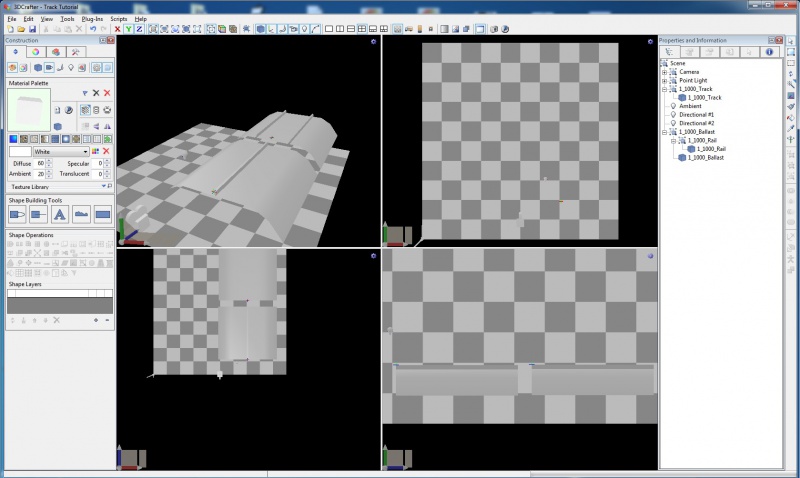Screen dimensions: 800x478
Task: Select Directional #1 light in scene tree
Action: (699, 114)
